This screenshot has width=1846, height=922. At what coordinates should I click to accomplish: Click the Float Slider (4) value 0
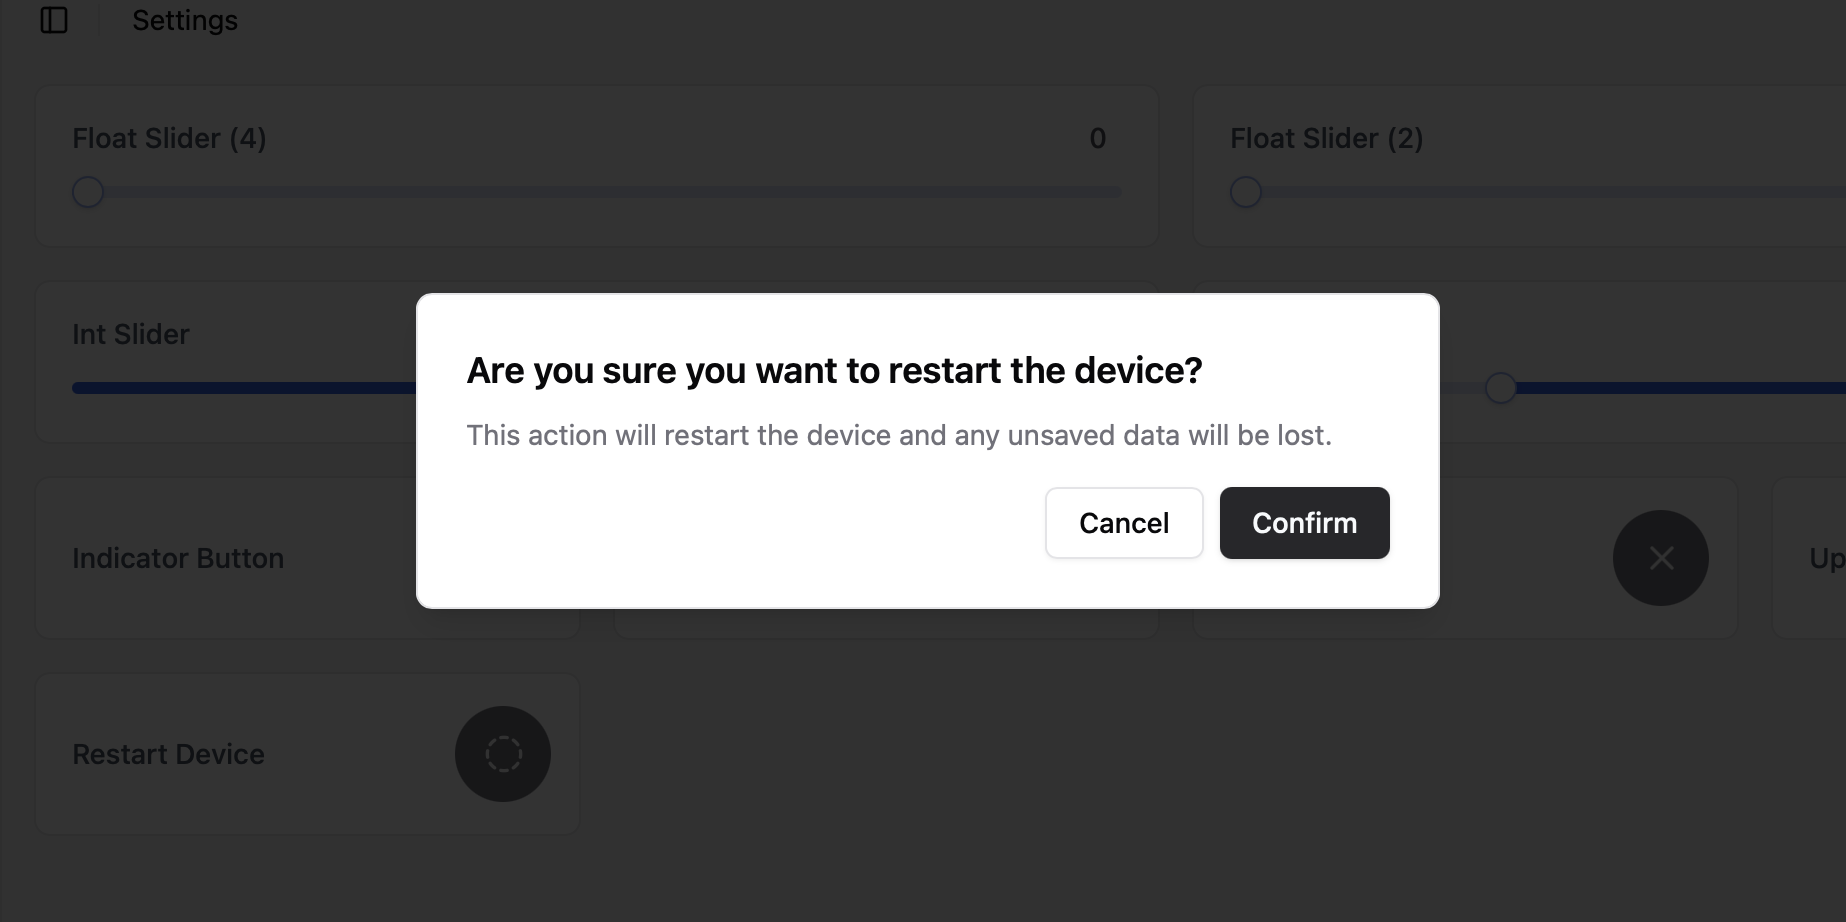click(1097, 138)
